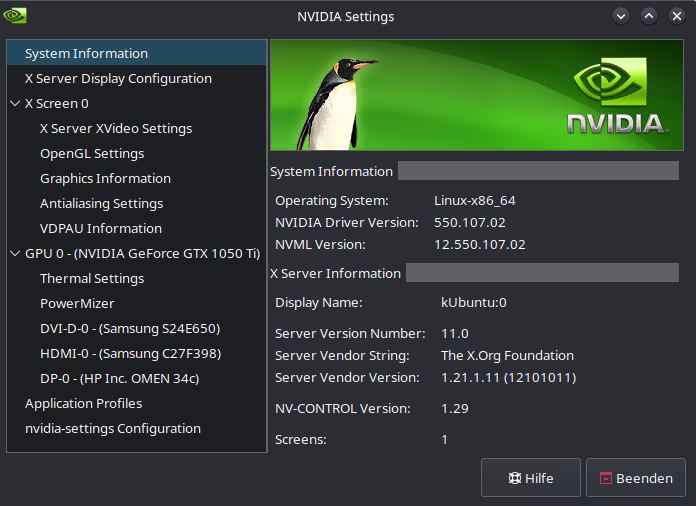
Task: Open OpenGL Settings page
Action: pos(137,154)
